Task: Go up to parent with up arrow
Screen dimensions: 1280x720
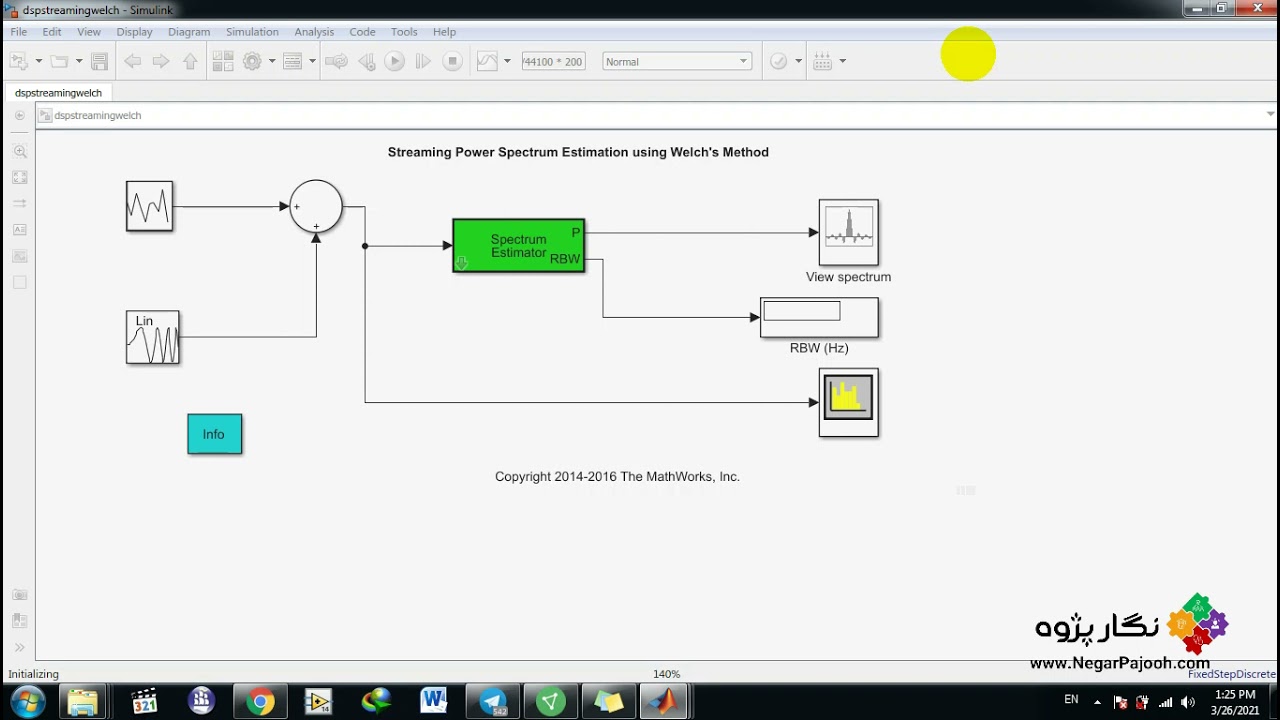Action: [x=190, y=61]
